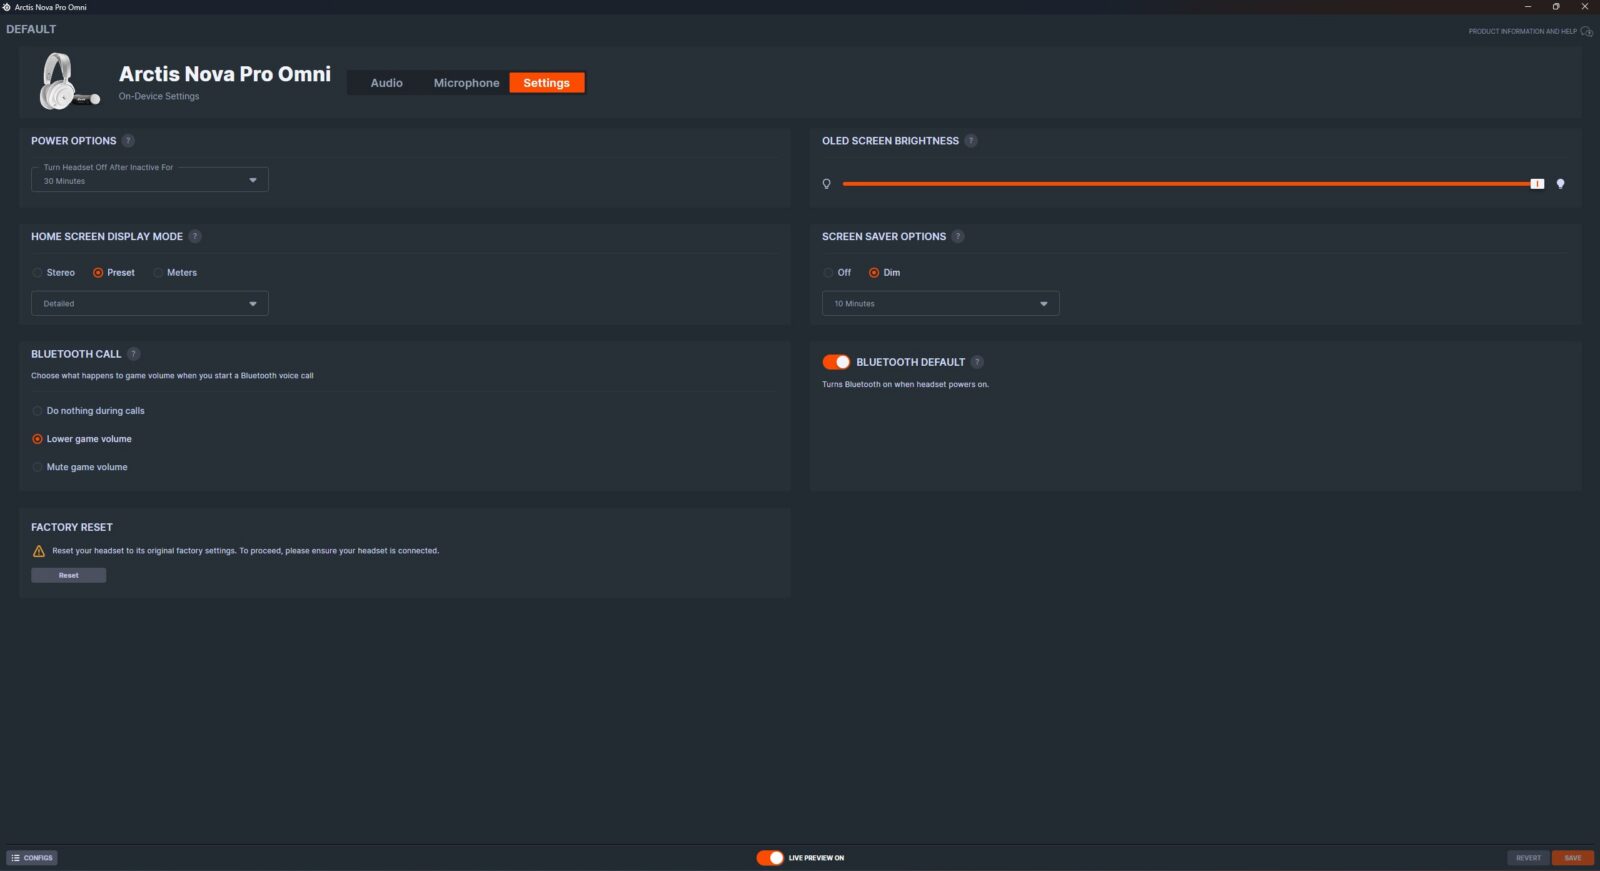1600x871 pixels.
Task: Expand the Detailed preset dropdown
Action: (x=150, y=304)
